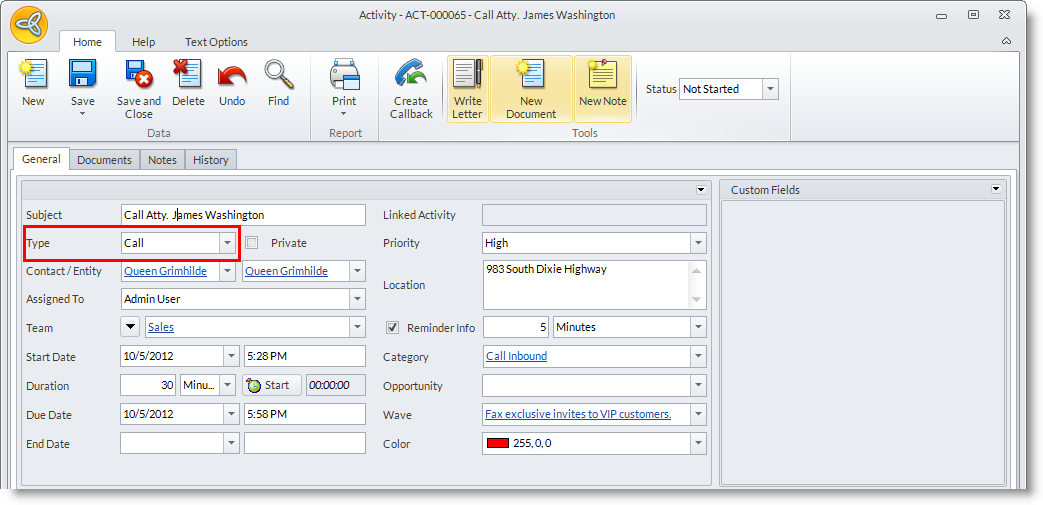Open the Status dropdown
This screenshot has width=1043, height=505.
(770, 89)
